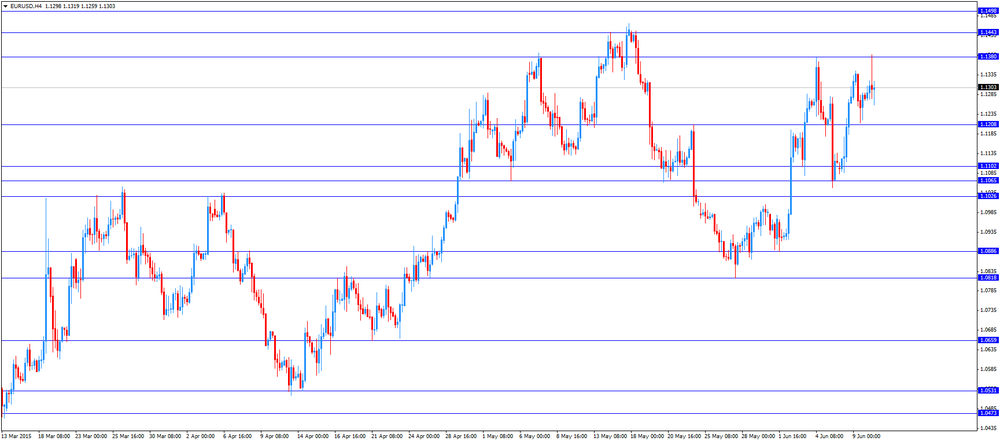1000x441 pixels.
Task: Click the triangle icon before EURUSD,H4
Action: point(5,6)
